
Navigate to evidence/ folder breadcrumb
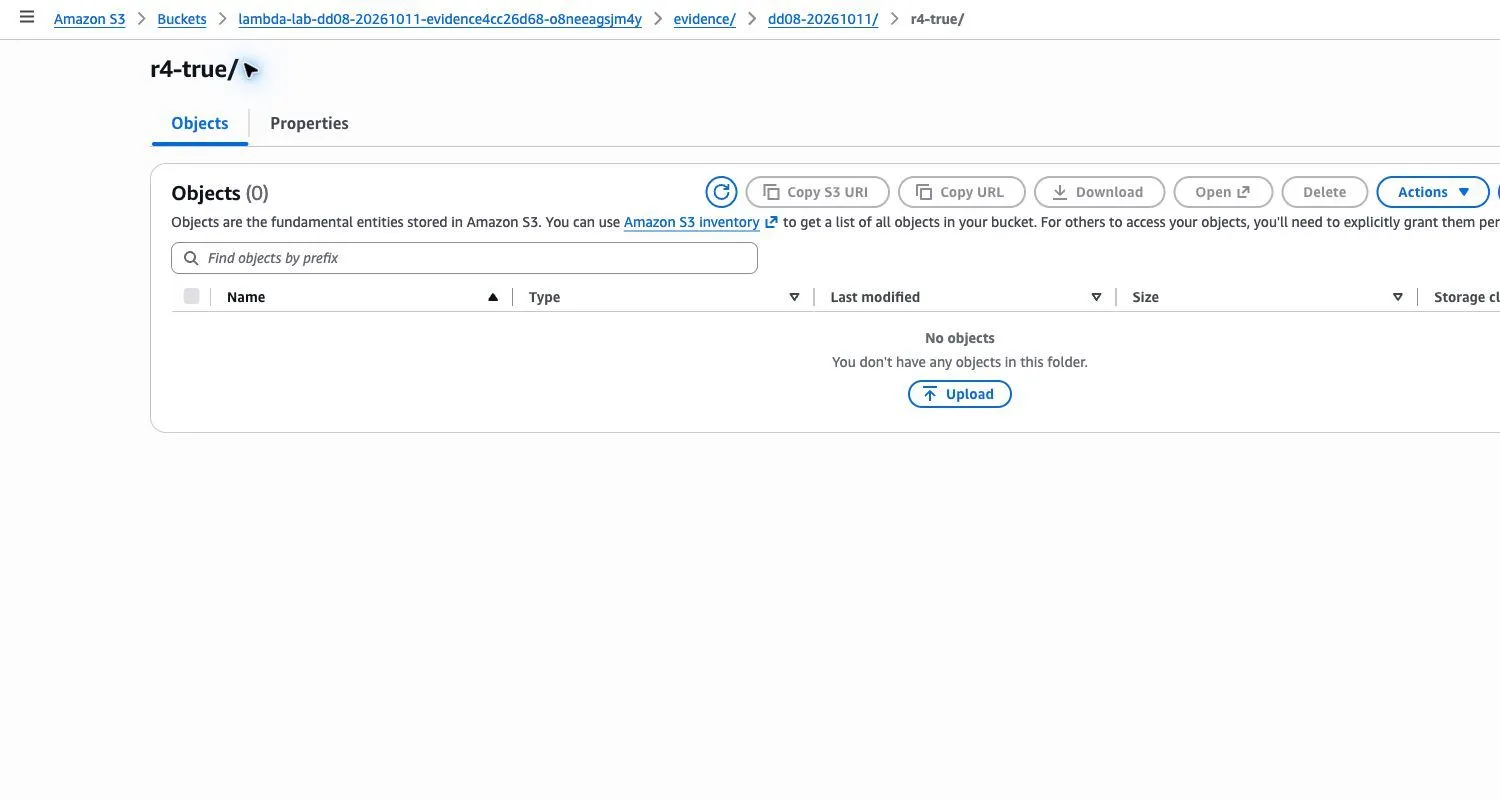(705, 19)
